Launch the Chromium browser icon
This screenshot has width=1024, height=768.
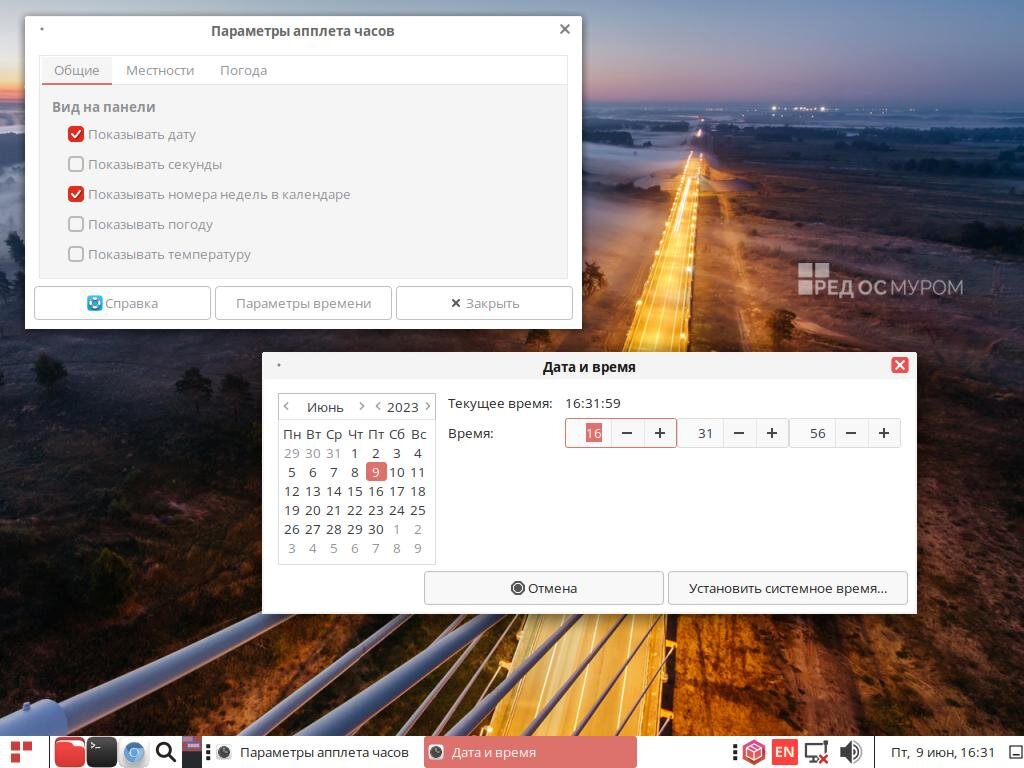click(134, 752)
